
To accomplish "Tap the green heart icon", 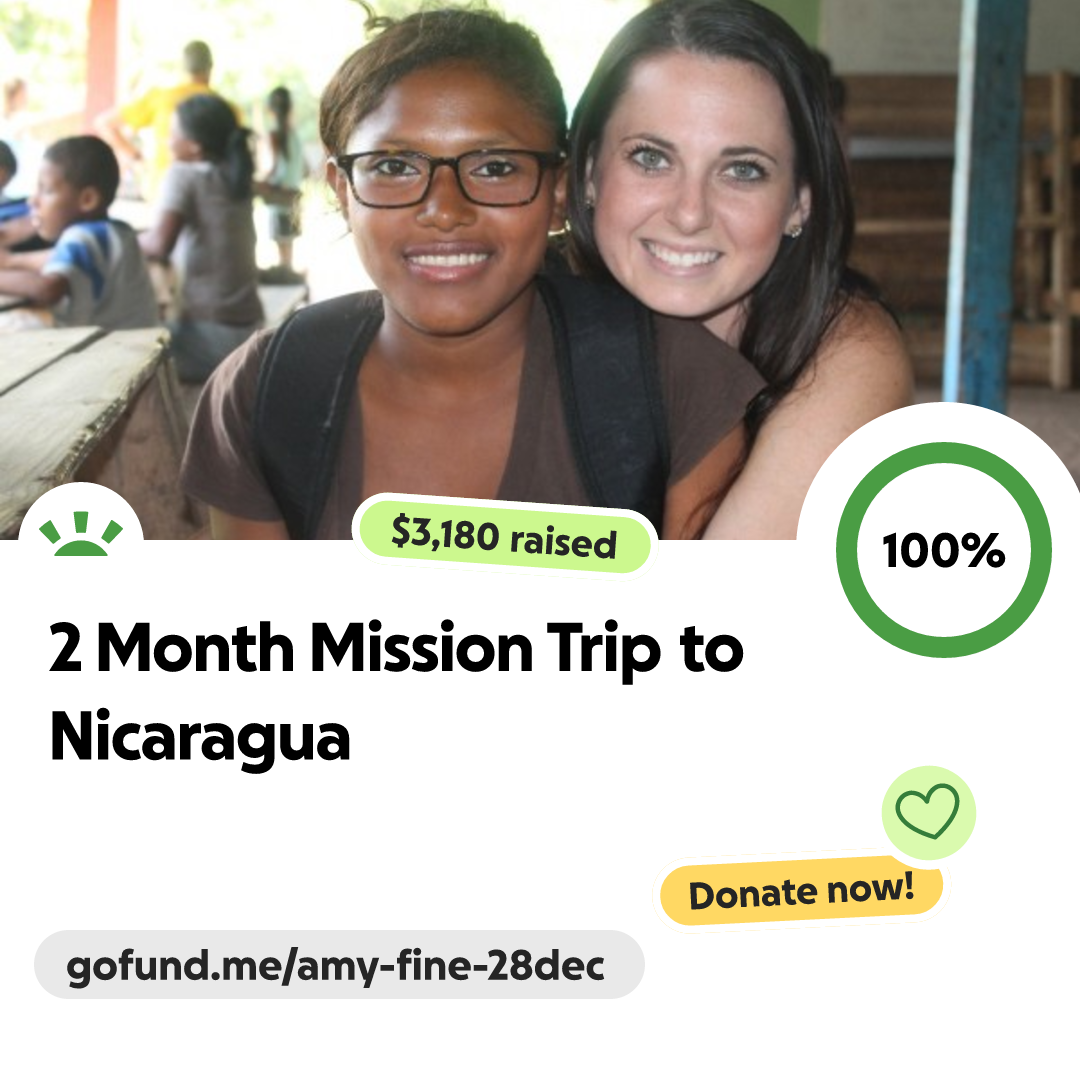I will coord(927,811).
